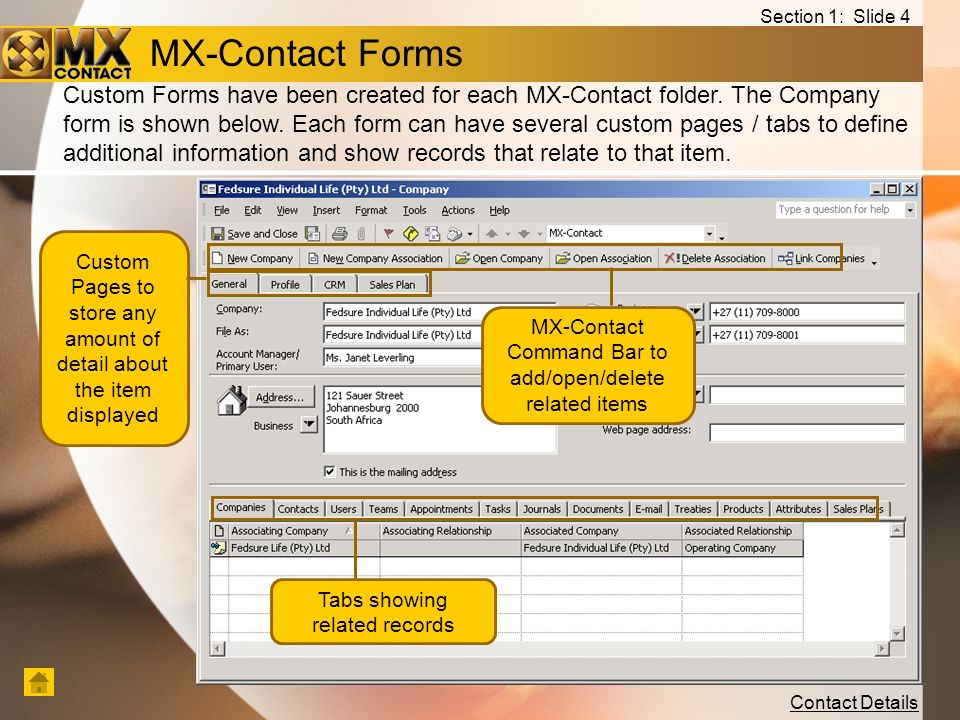Click the Print icon

pyautogui.click(x=340, y=233)
